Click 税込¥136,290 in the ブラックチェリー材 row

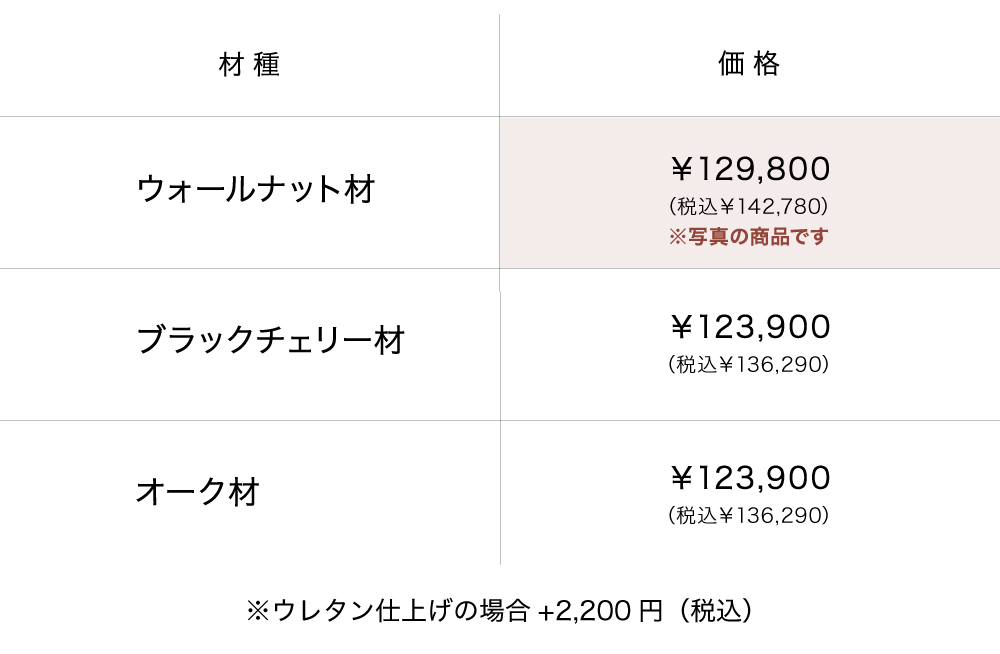[749, 365]
